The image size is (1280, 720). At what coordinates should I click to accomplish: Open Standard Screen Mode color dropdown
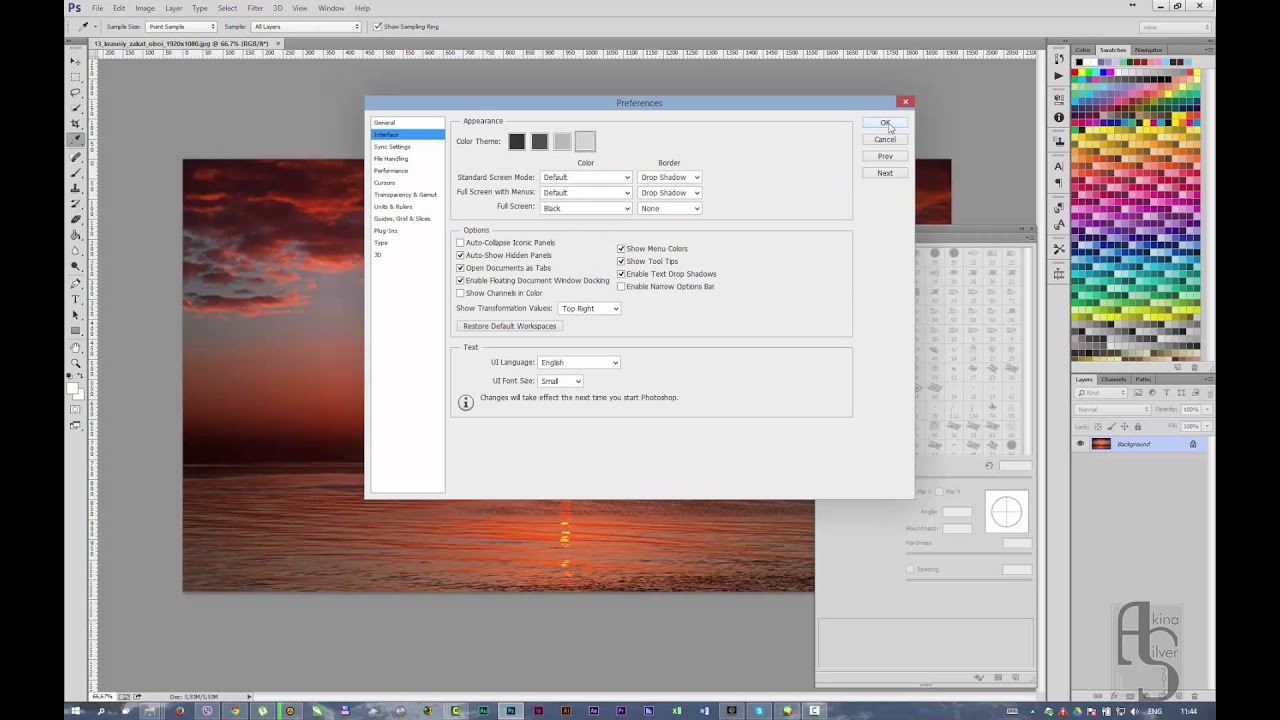(586, 177)
